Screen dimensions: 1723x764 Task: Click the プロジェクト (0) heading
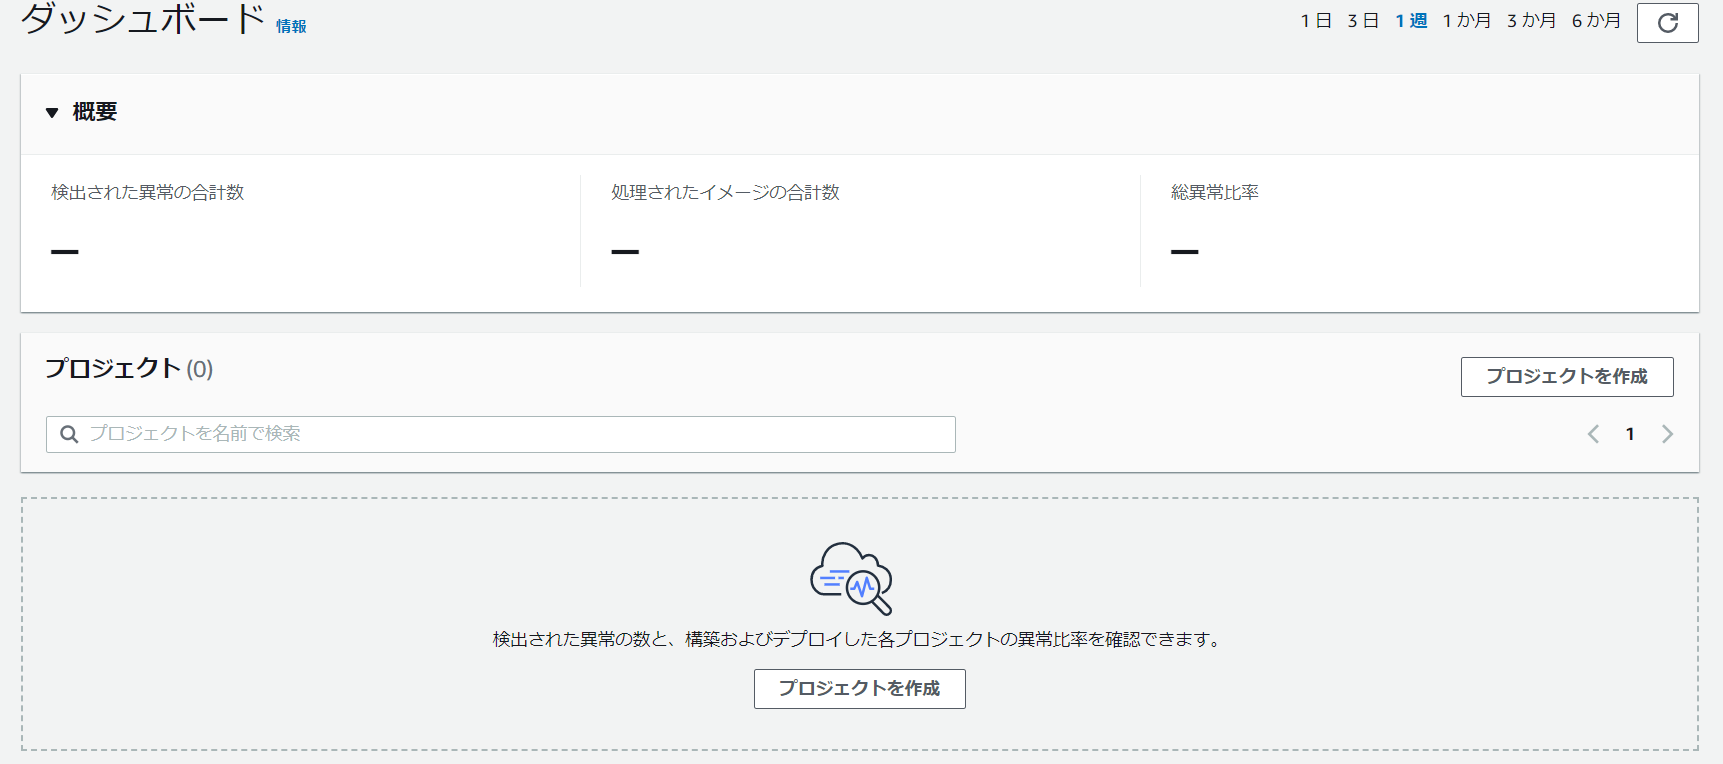129,368
